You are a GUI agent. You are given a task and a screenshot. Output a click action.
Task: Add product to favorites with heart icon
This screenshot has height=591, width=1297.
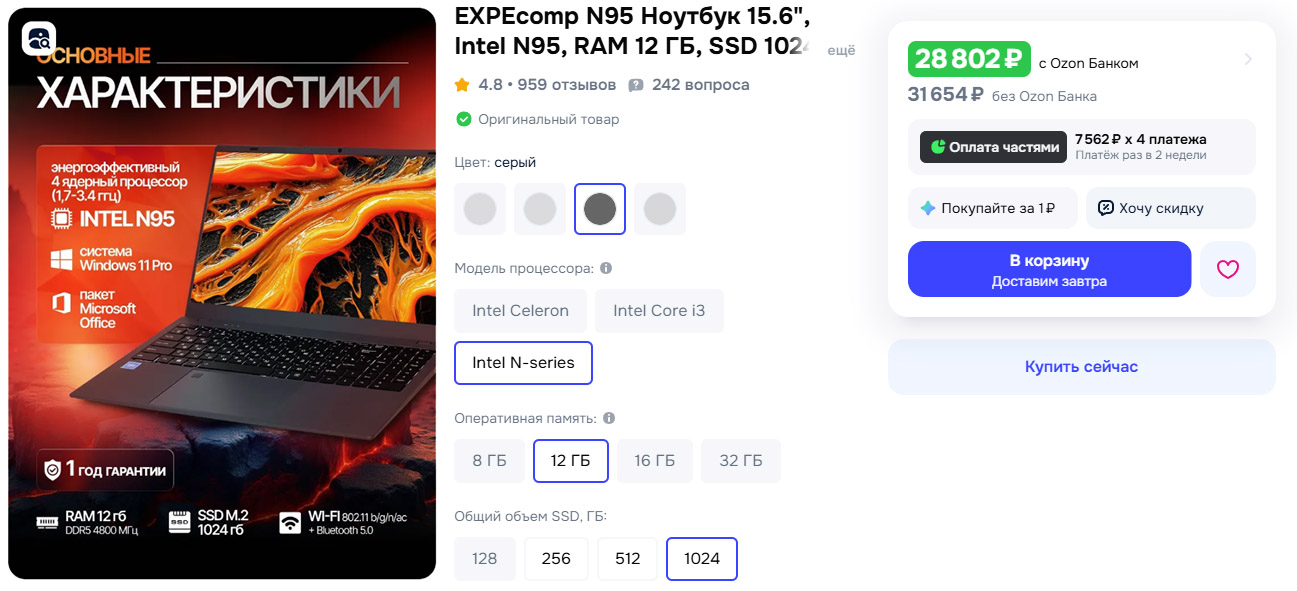1228,269
